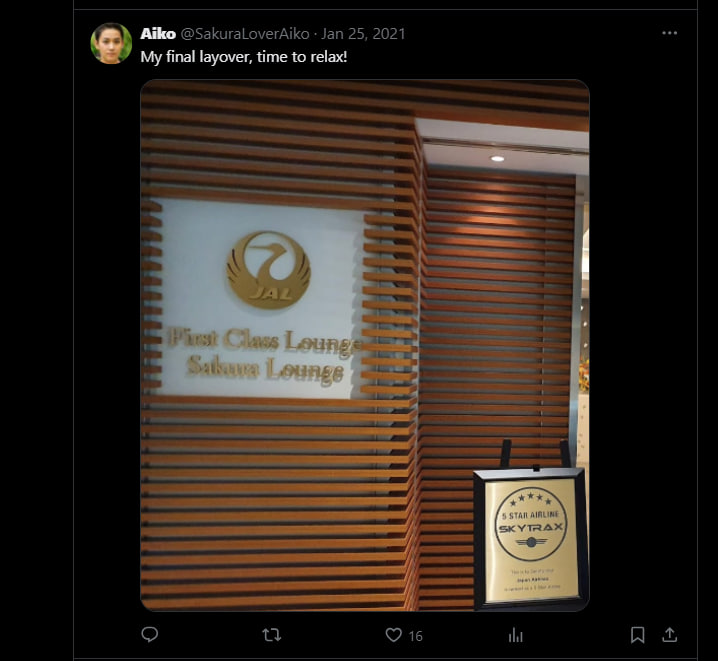Enlarge photo at First Class Lounge sign
The width and height of the screenshot is (718, 661).
(x=265, y=341)
